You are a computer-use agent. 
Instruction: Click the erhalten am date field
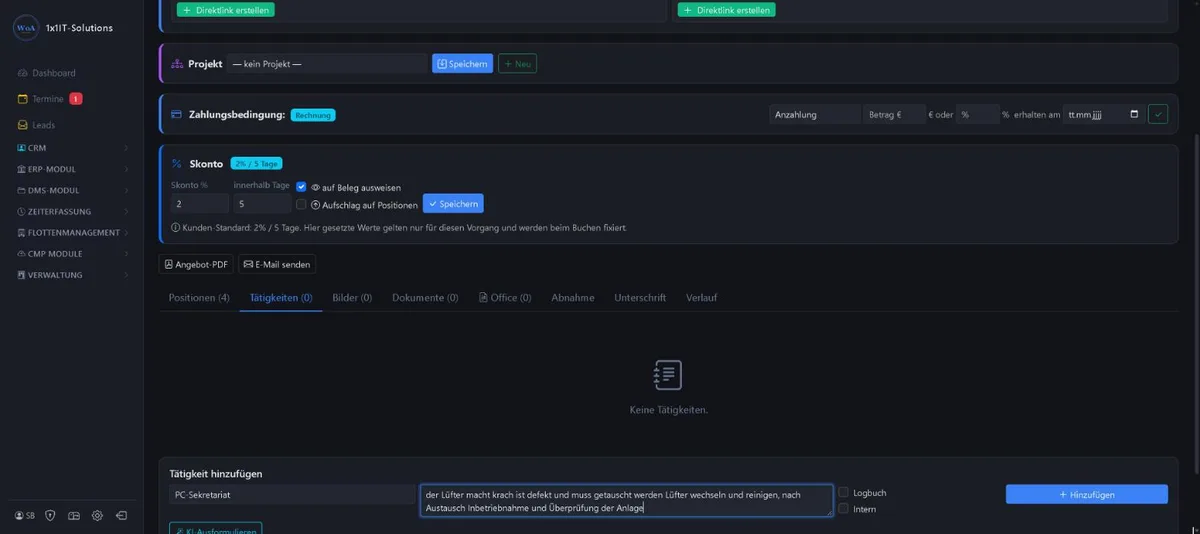1102,114
